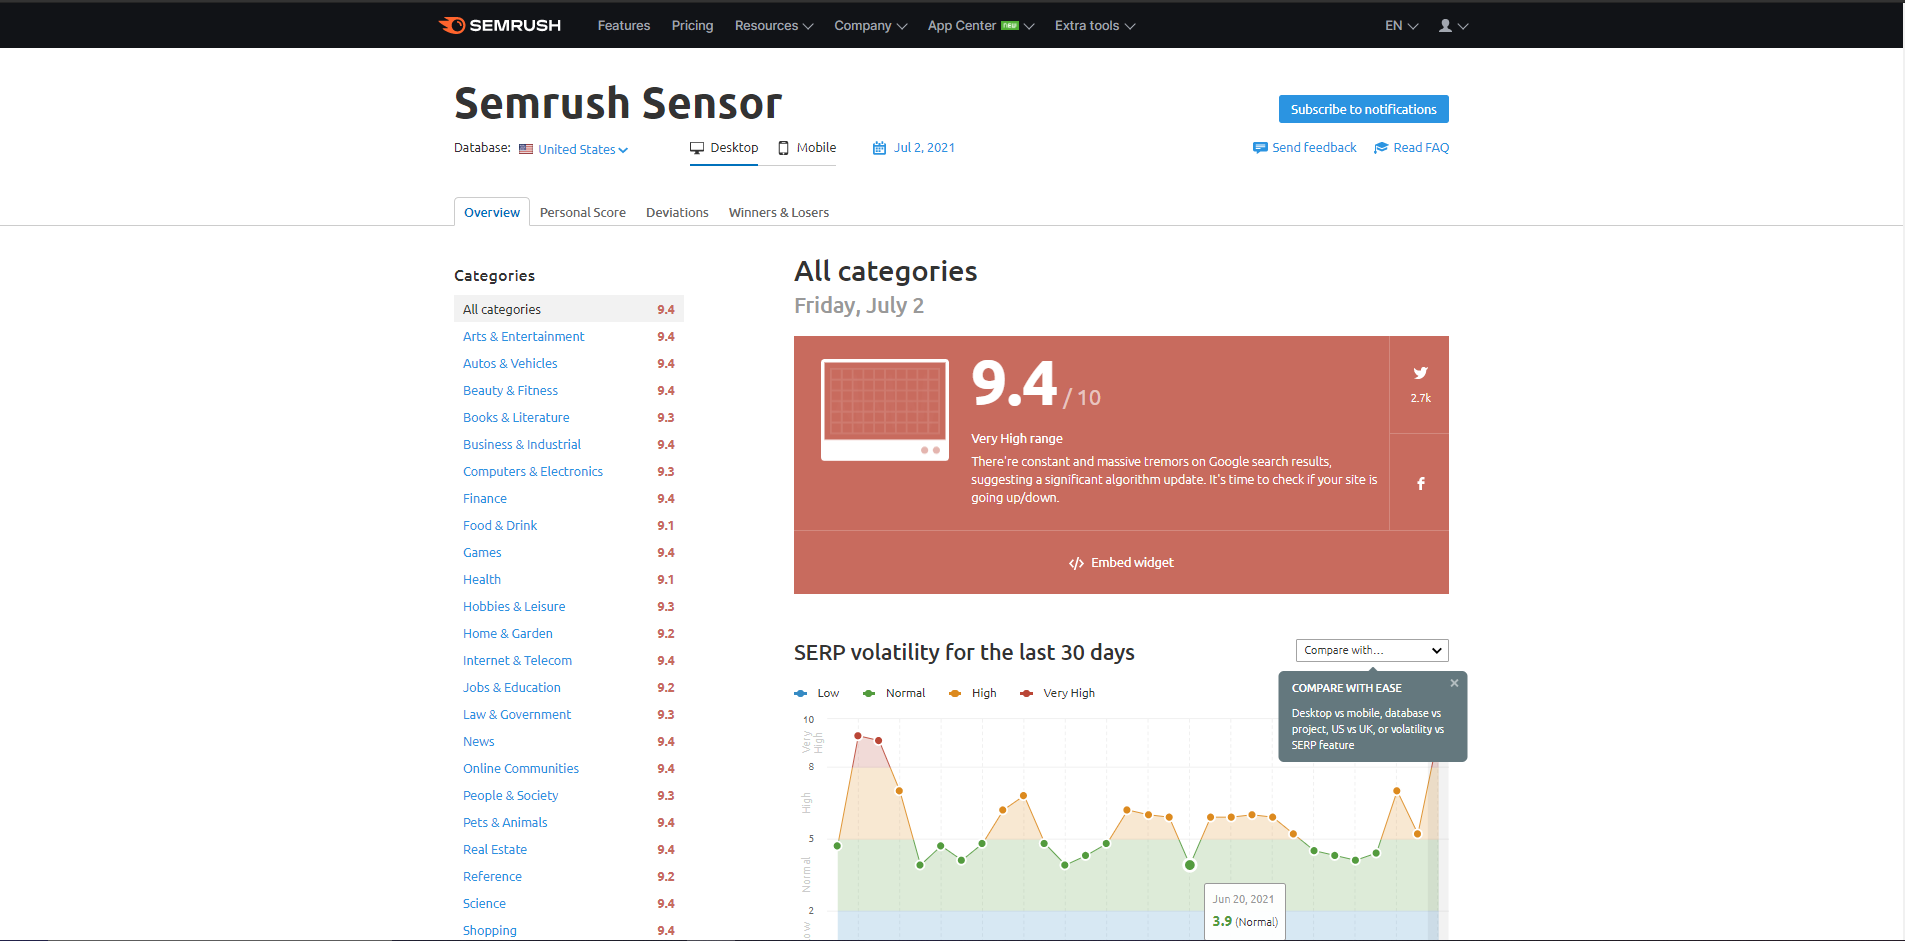Screen dimensions: 1905x941
Task: Open Beauty & Fitness category
Action: [510, 391]
